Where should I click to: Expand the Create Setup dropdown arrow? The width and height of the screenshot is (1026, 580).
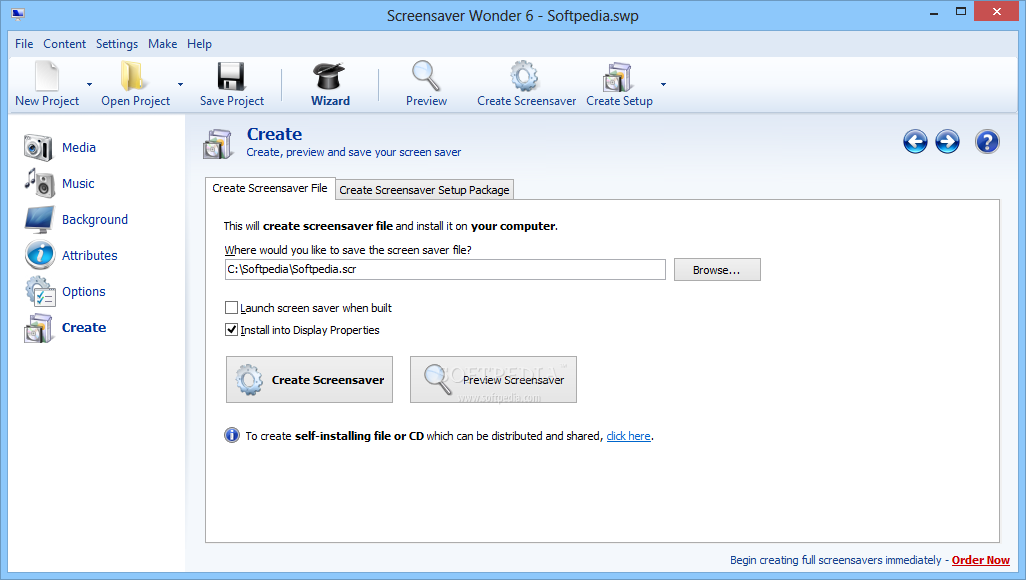[x=663, y=84]
